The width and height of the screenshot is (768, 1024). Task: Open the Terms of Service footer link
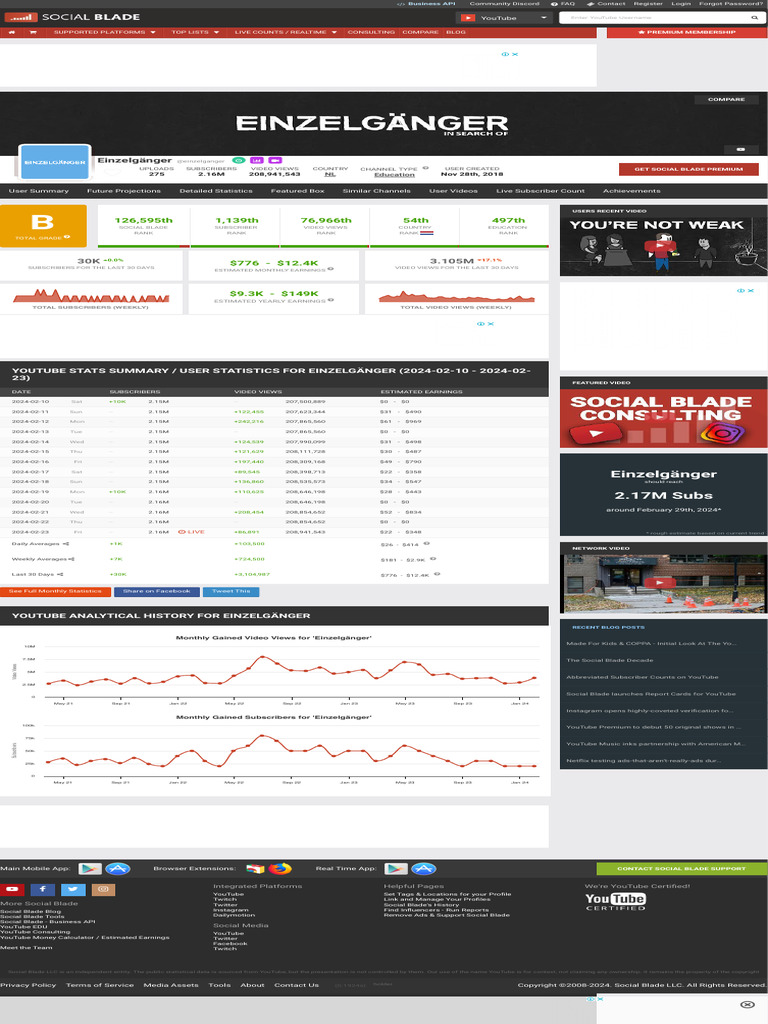pyautogui.click(x=100, y=985)
